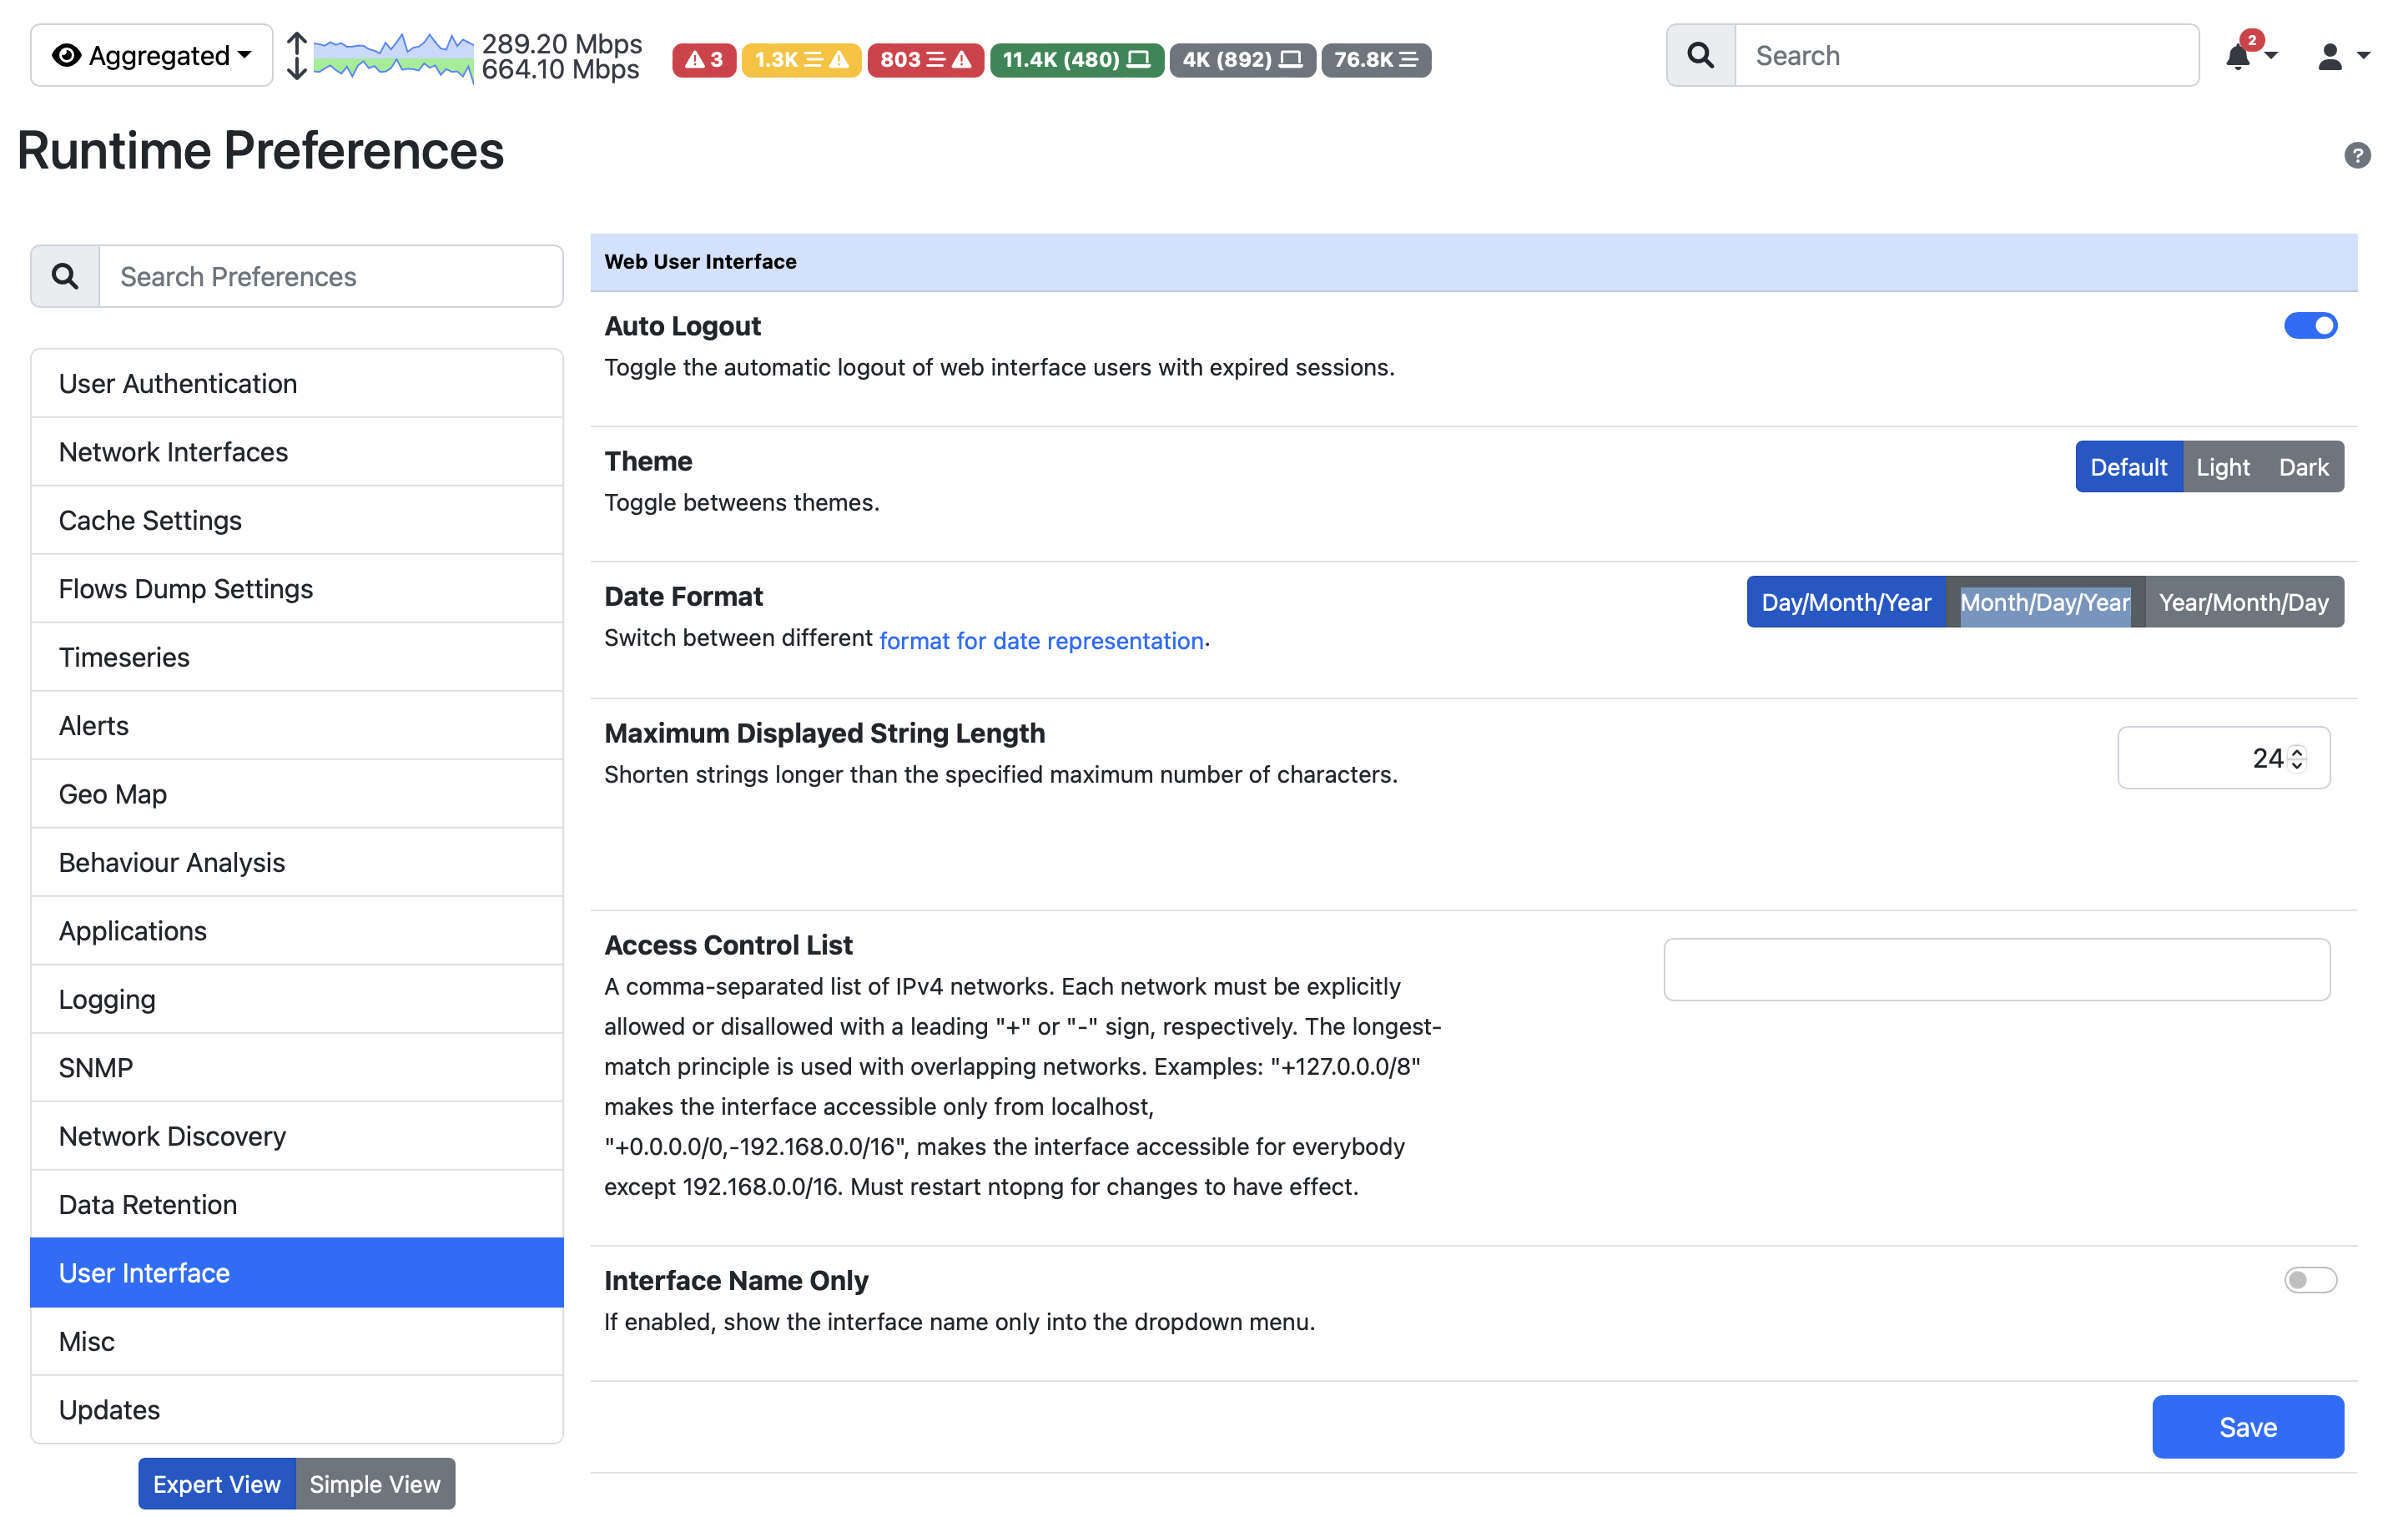Open the Aggregated interface dropdown
2408x1517 pixels.
[x=151, y=55]
